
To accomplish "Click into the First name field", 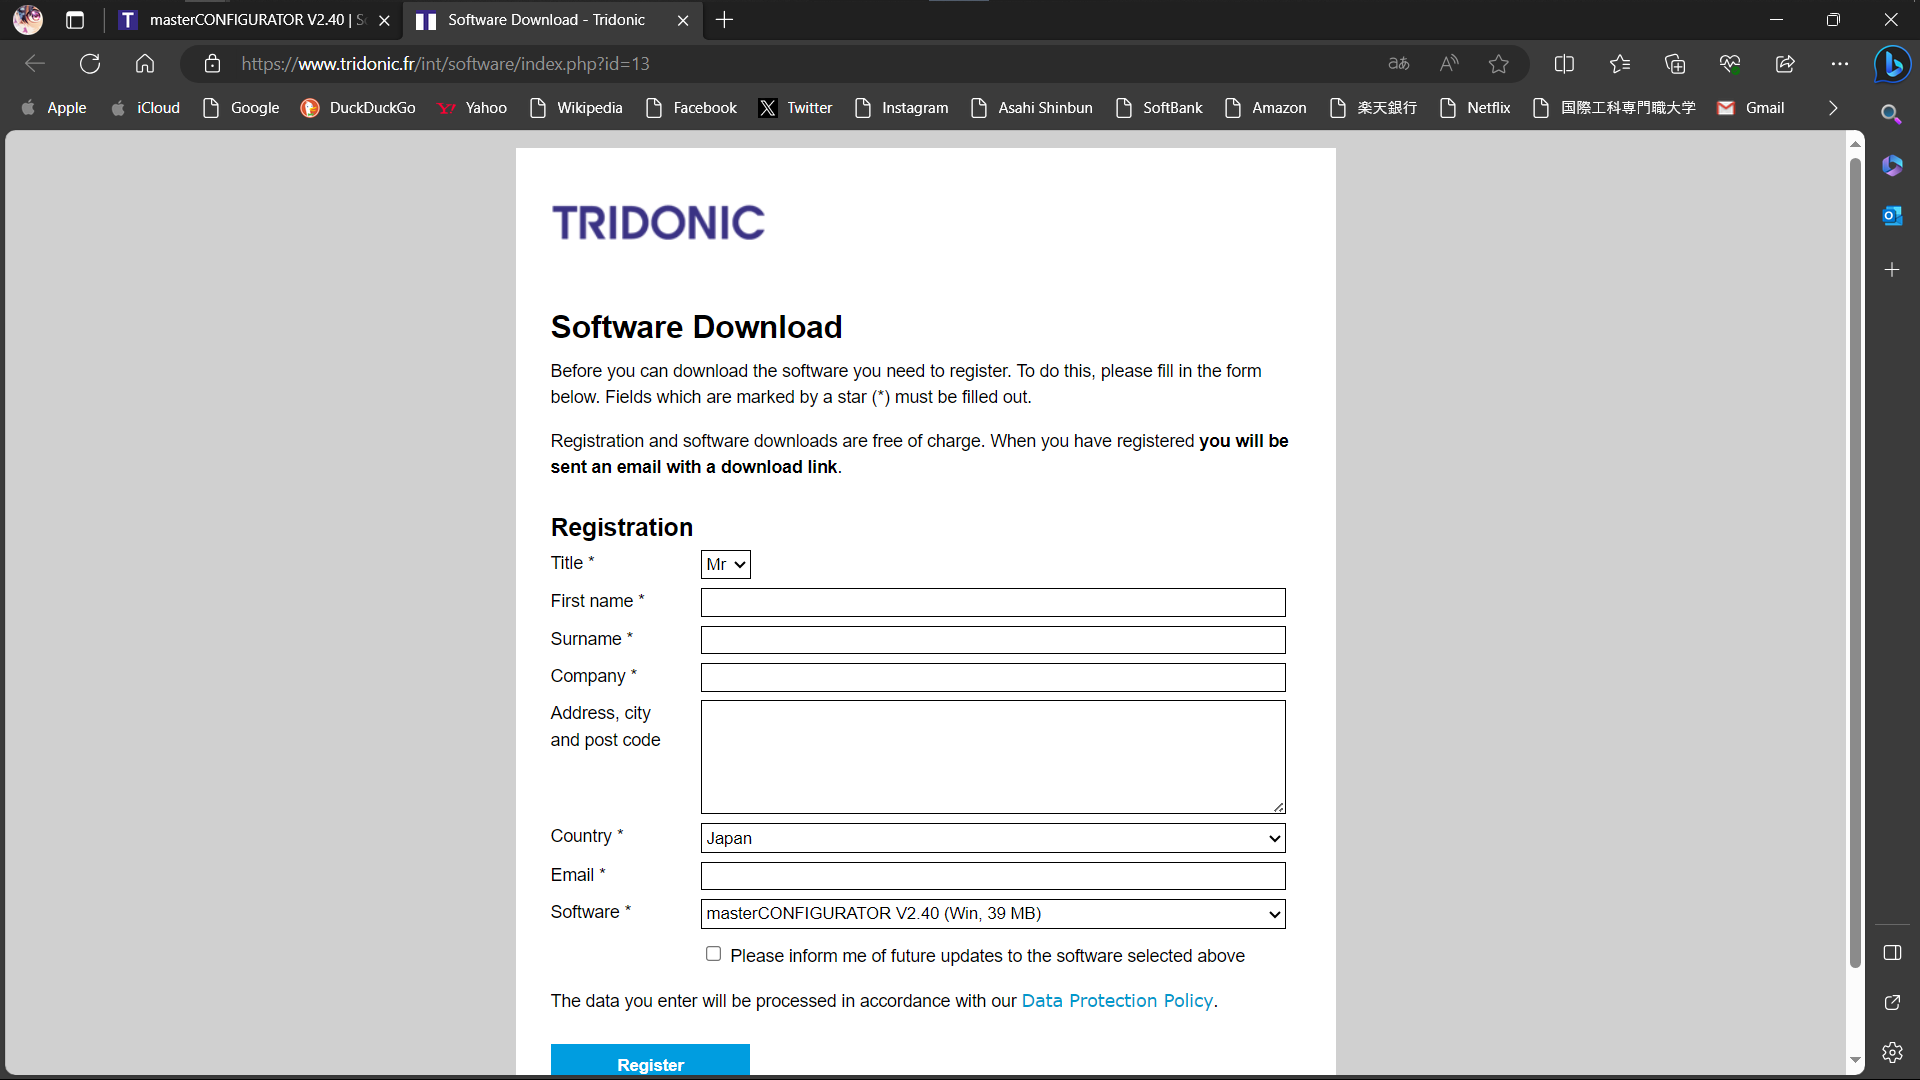I will pyautogui.click(x=992, y=602).
